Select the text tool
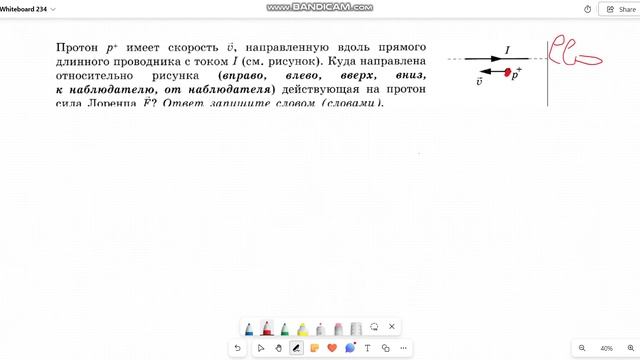The width and height of the screenshot is (640, 360). point(367,348)
